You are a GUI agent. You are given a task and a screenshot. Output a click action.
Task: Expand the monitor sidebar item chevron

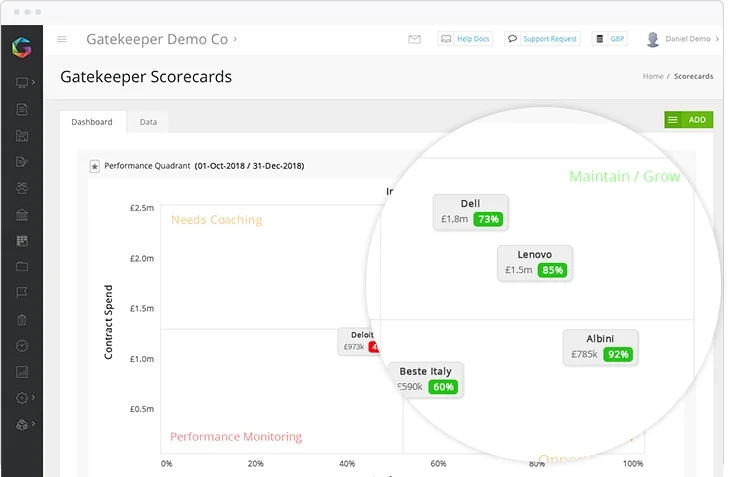(x=33, y=83)
